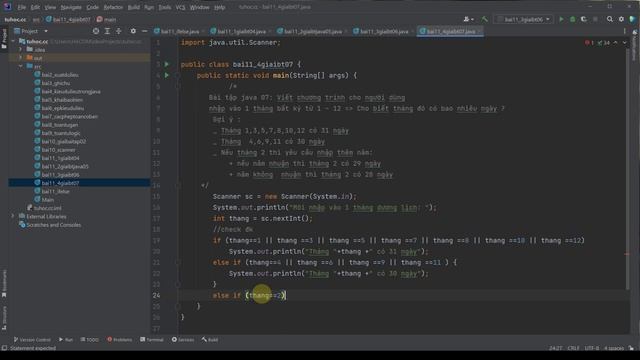
Task: Click the editor vertical scrollbar
Action: 627,168
